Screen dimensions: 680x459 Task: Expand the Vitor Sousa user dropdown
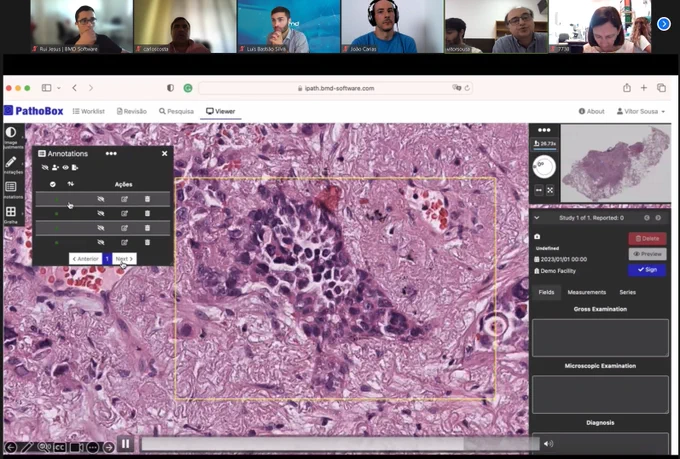pyautogui.click(x=641, y=111)
